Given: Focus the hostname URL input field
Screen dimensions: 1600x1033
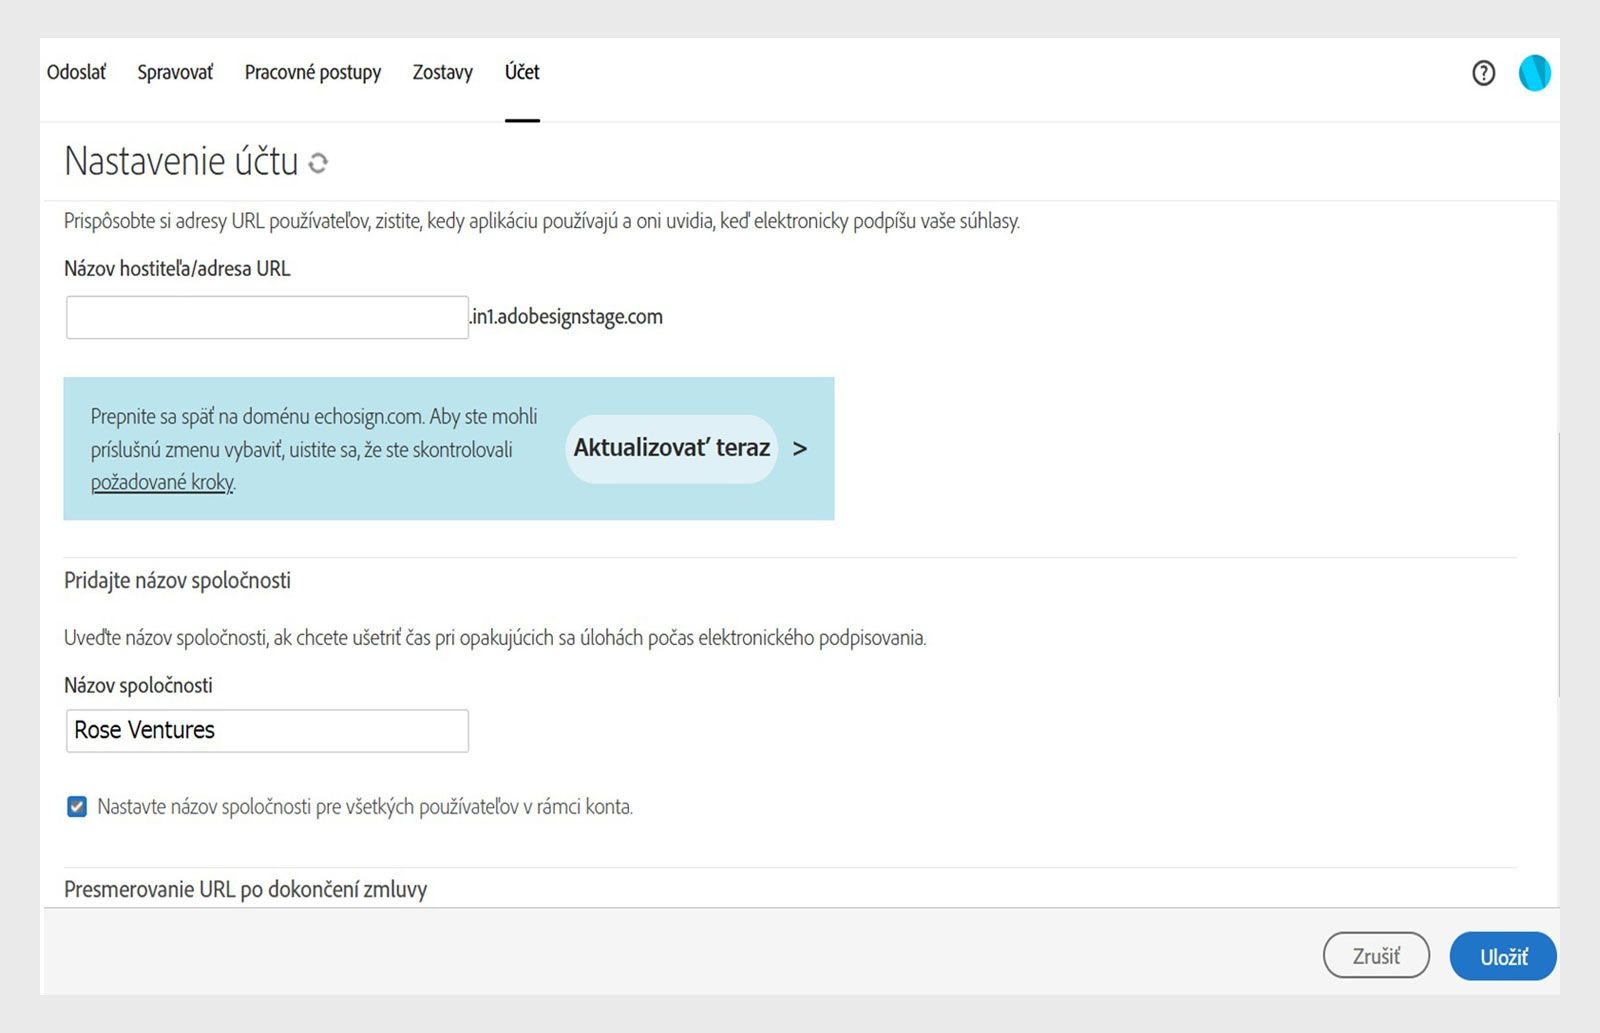Looking at the screenshot, I should pos(267,317).
